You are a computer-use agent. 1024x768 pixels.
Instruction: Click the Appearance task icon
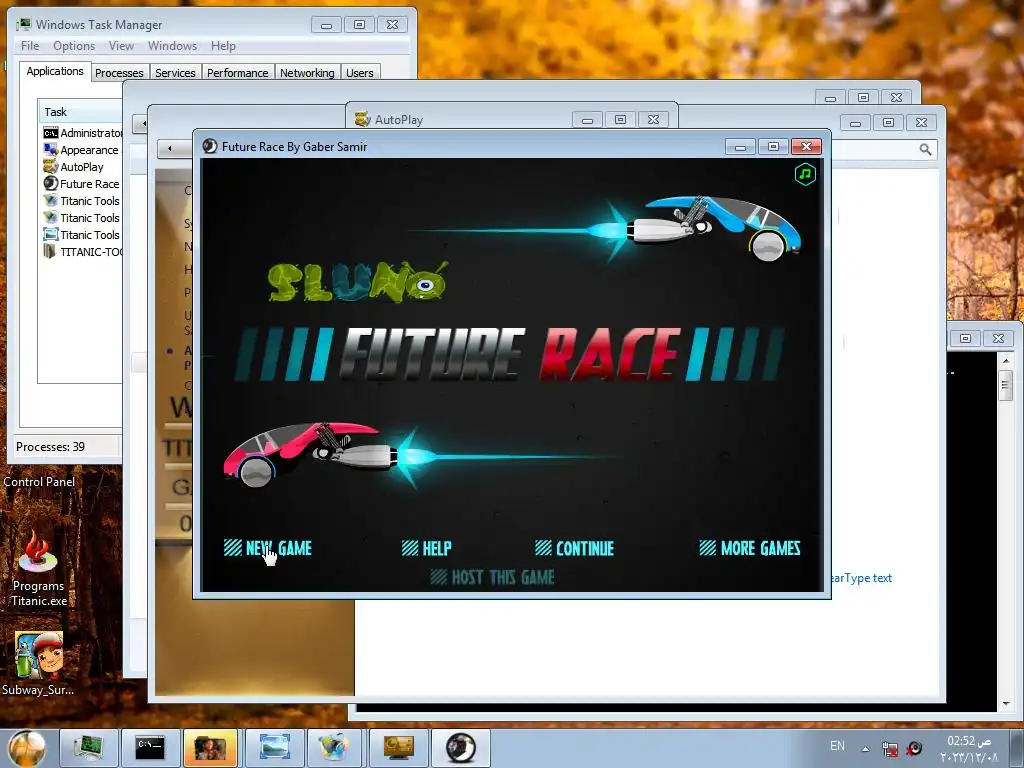[50, 150]
